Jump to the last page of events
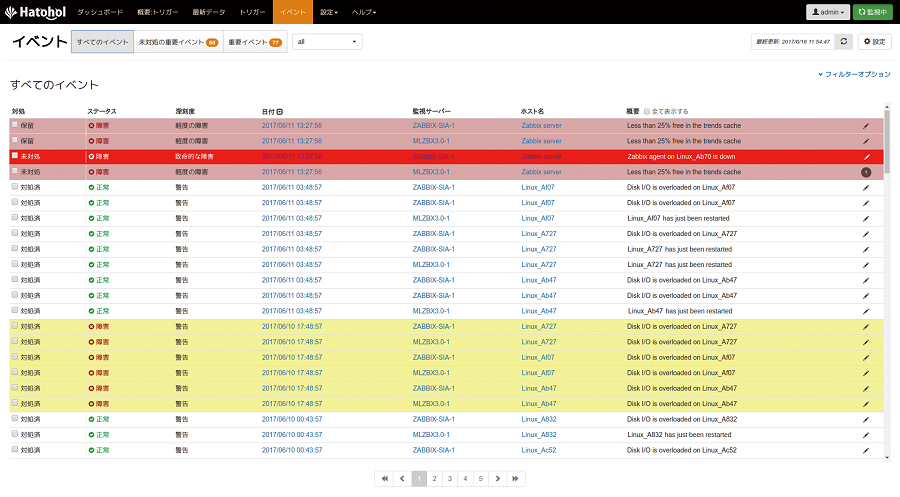Screen dimensions: 900x497 click(x=515, y=479)
